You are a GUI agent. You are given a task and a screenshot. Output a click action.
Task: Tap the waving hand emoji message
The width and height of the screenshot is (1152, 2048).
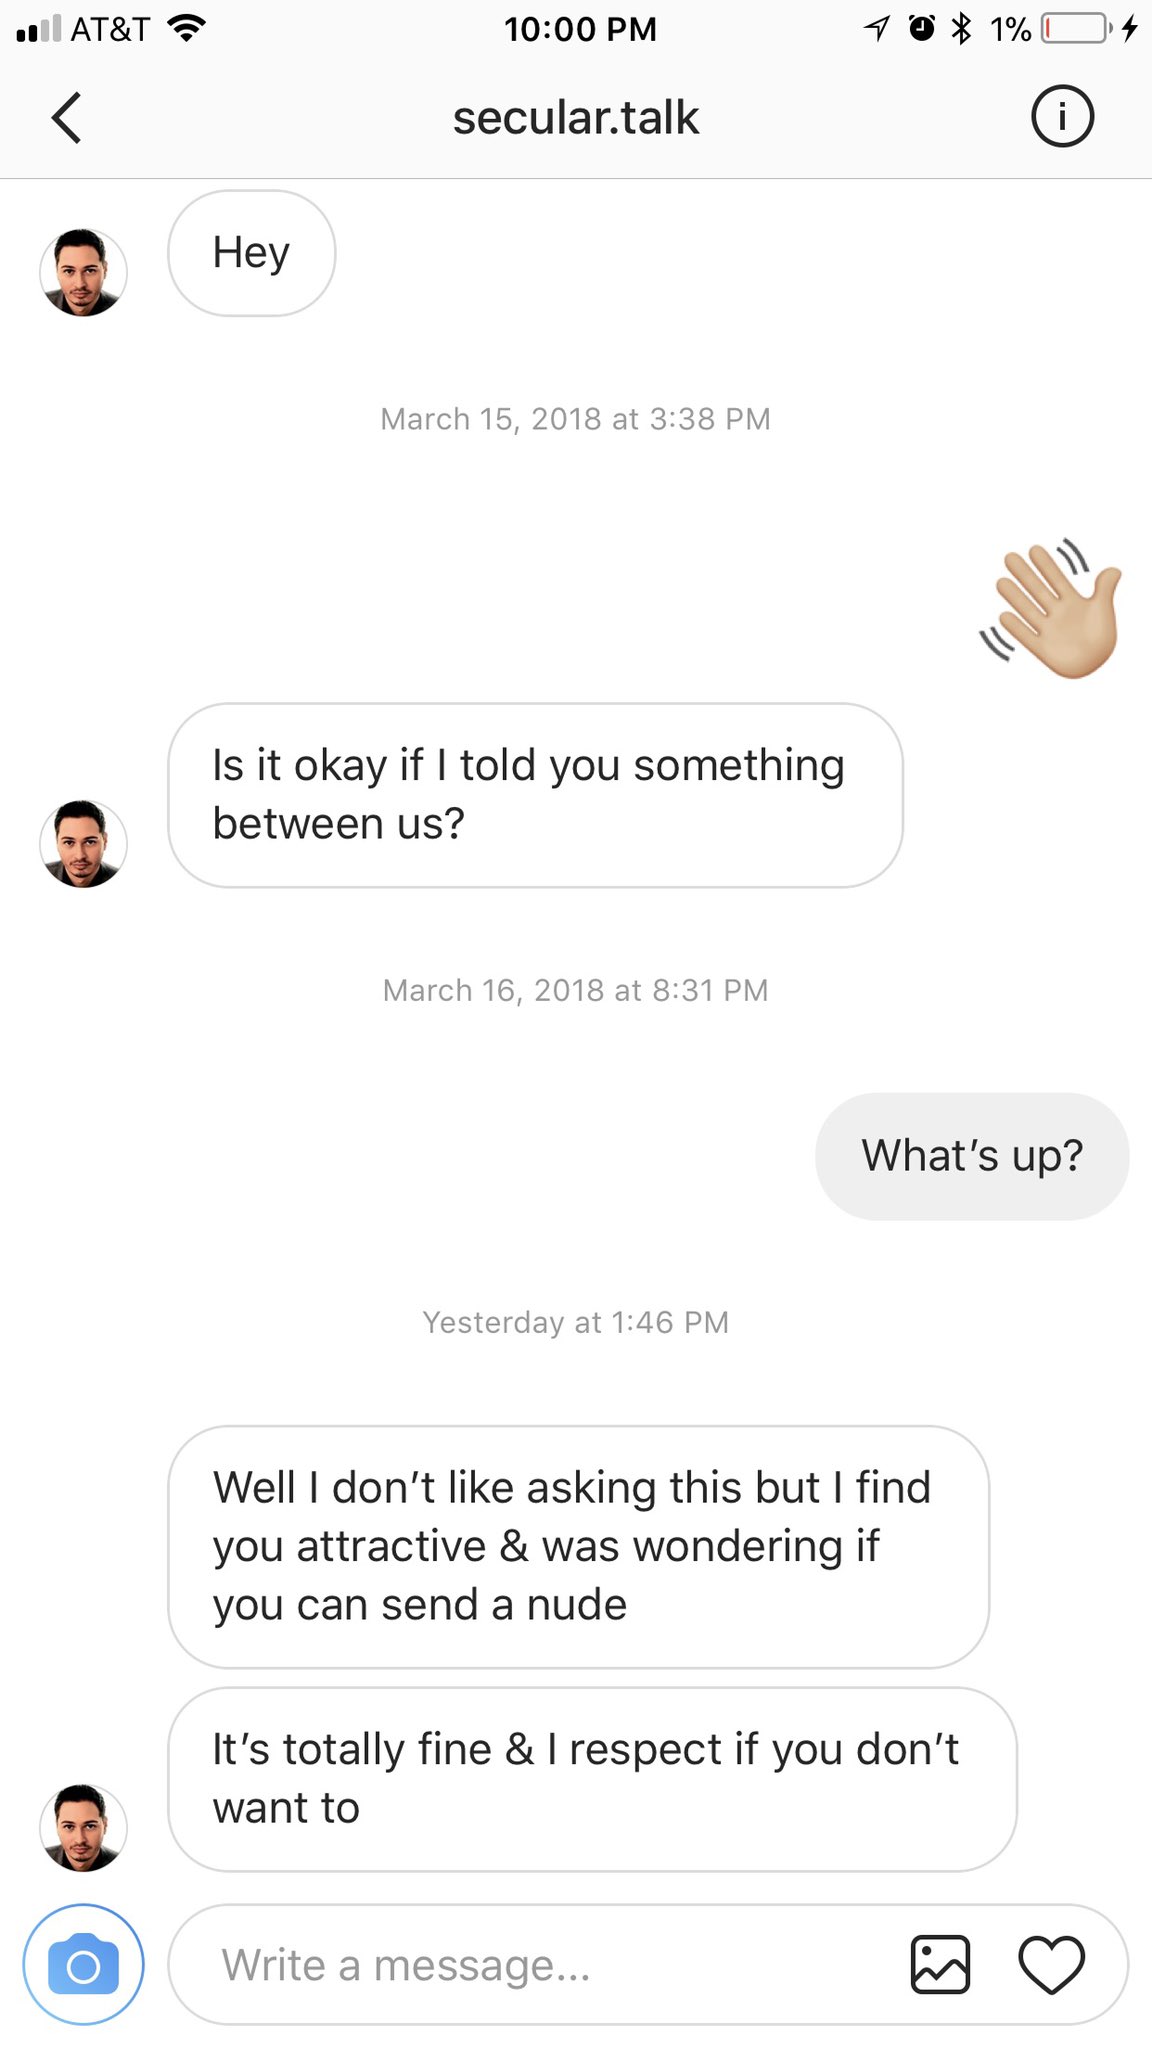1051,609
